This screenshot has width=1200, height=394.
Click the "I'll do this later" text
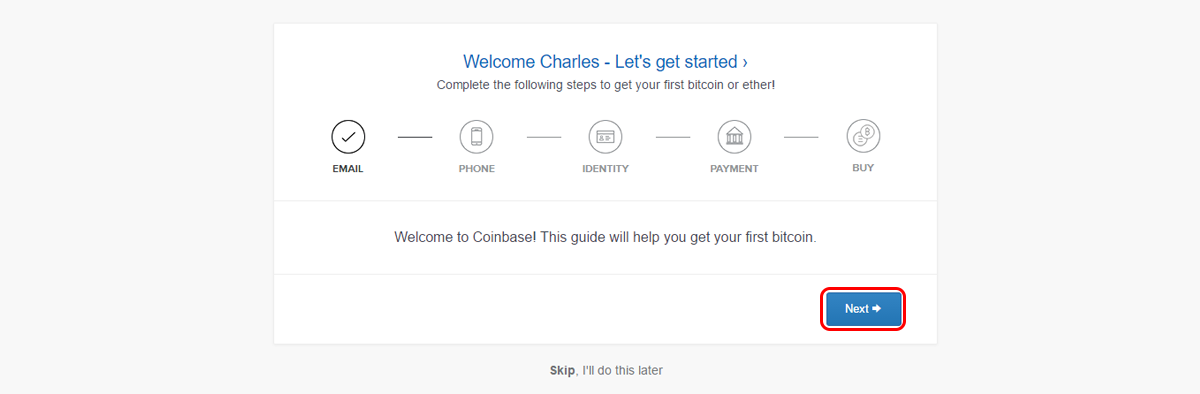623,370
